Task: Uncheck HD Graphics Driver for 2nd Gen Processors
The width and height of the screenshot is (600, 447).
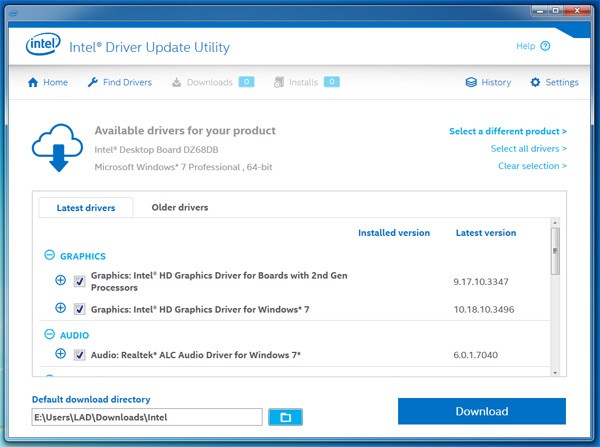Action: click(x=80, y=282)
